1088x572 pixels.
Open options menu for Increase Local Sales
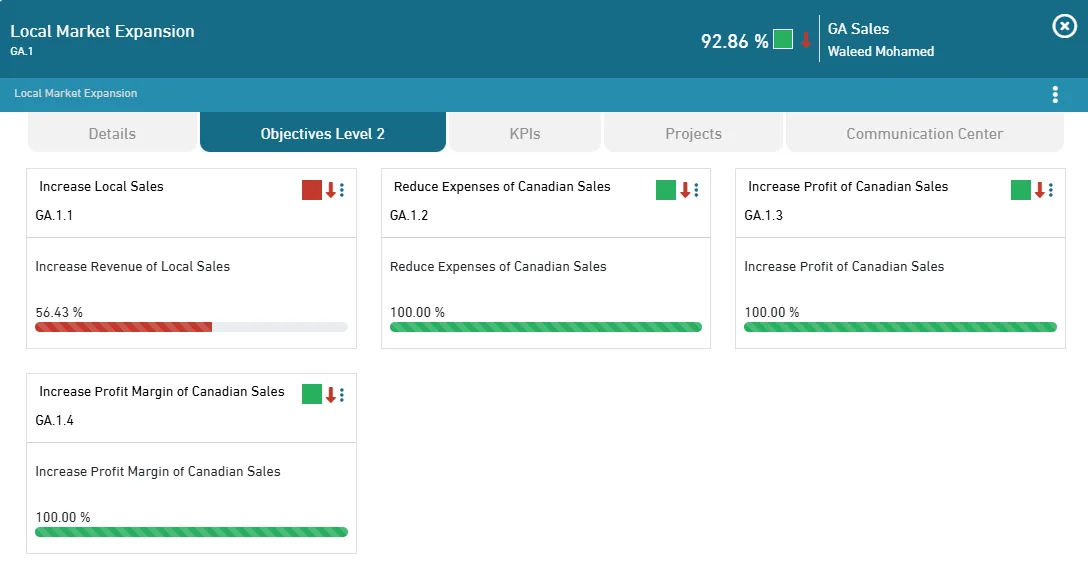(342, 190)
